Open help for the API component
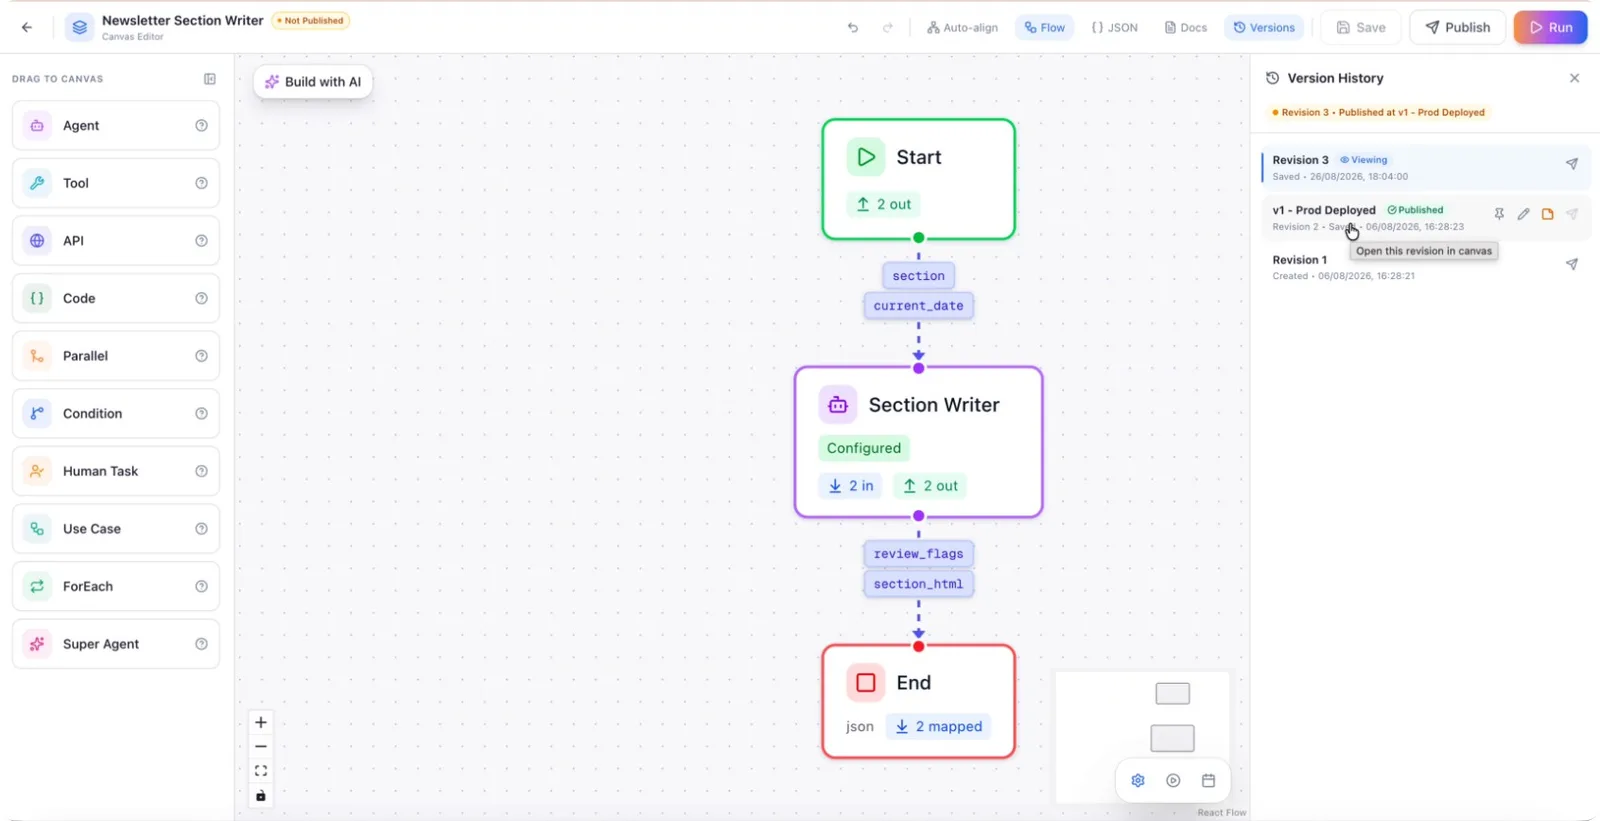 [201, 241]
